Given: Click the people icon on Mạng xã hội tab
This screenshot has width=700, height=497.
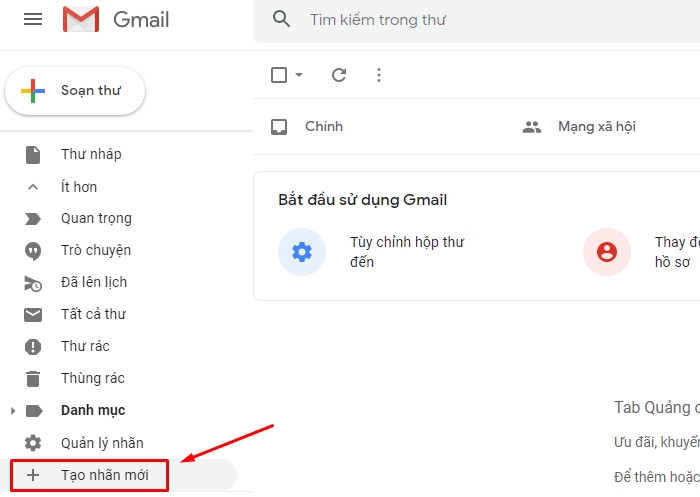Looking at the screenshot, I should [x=532, y=127].
